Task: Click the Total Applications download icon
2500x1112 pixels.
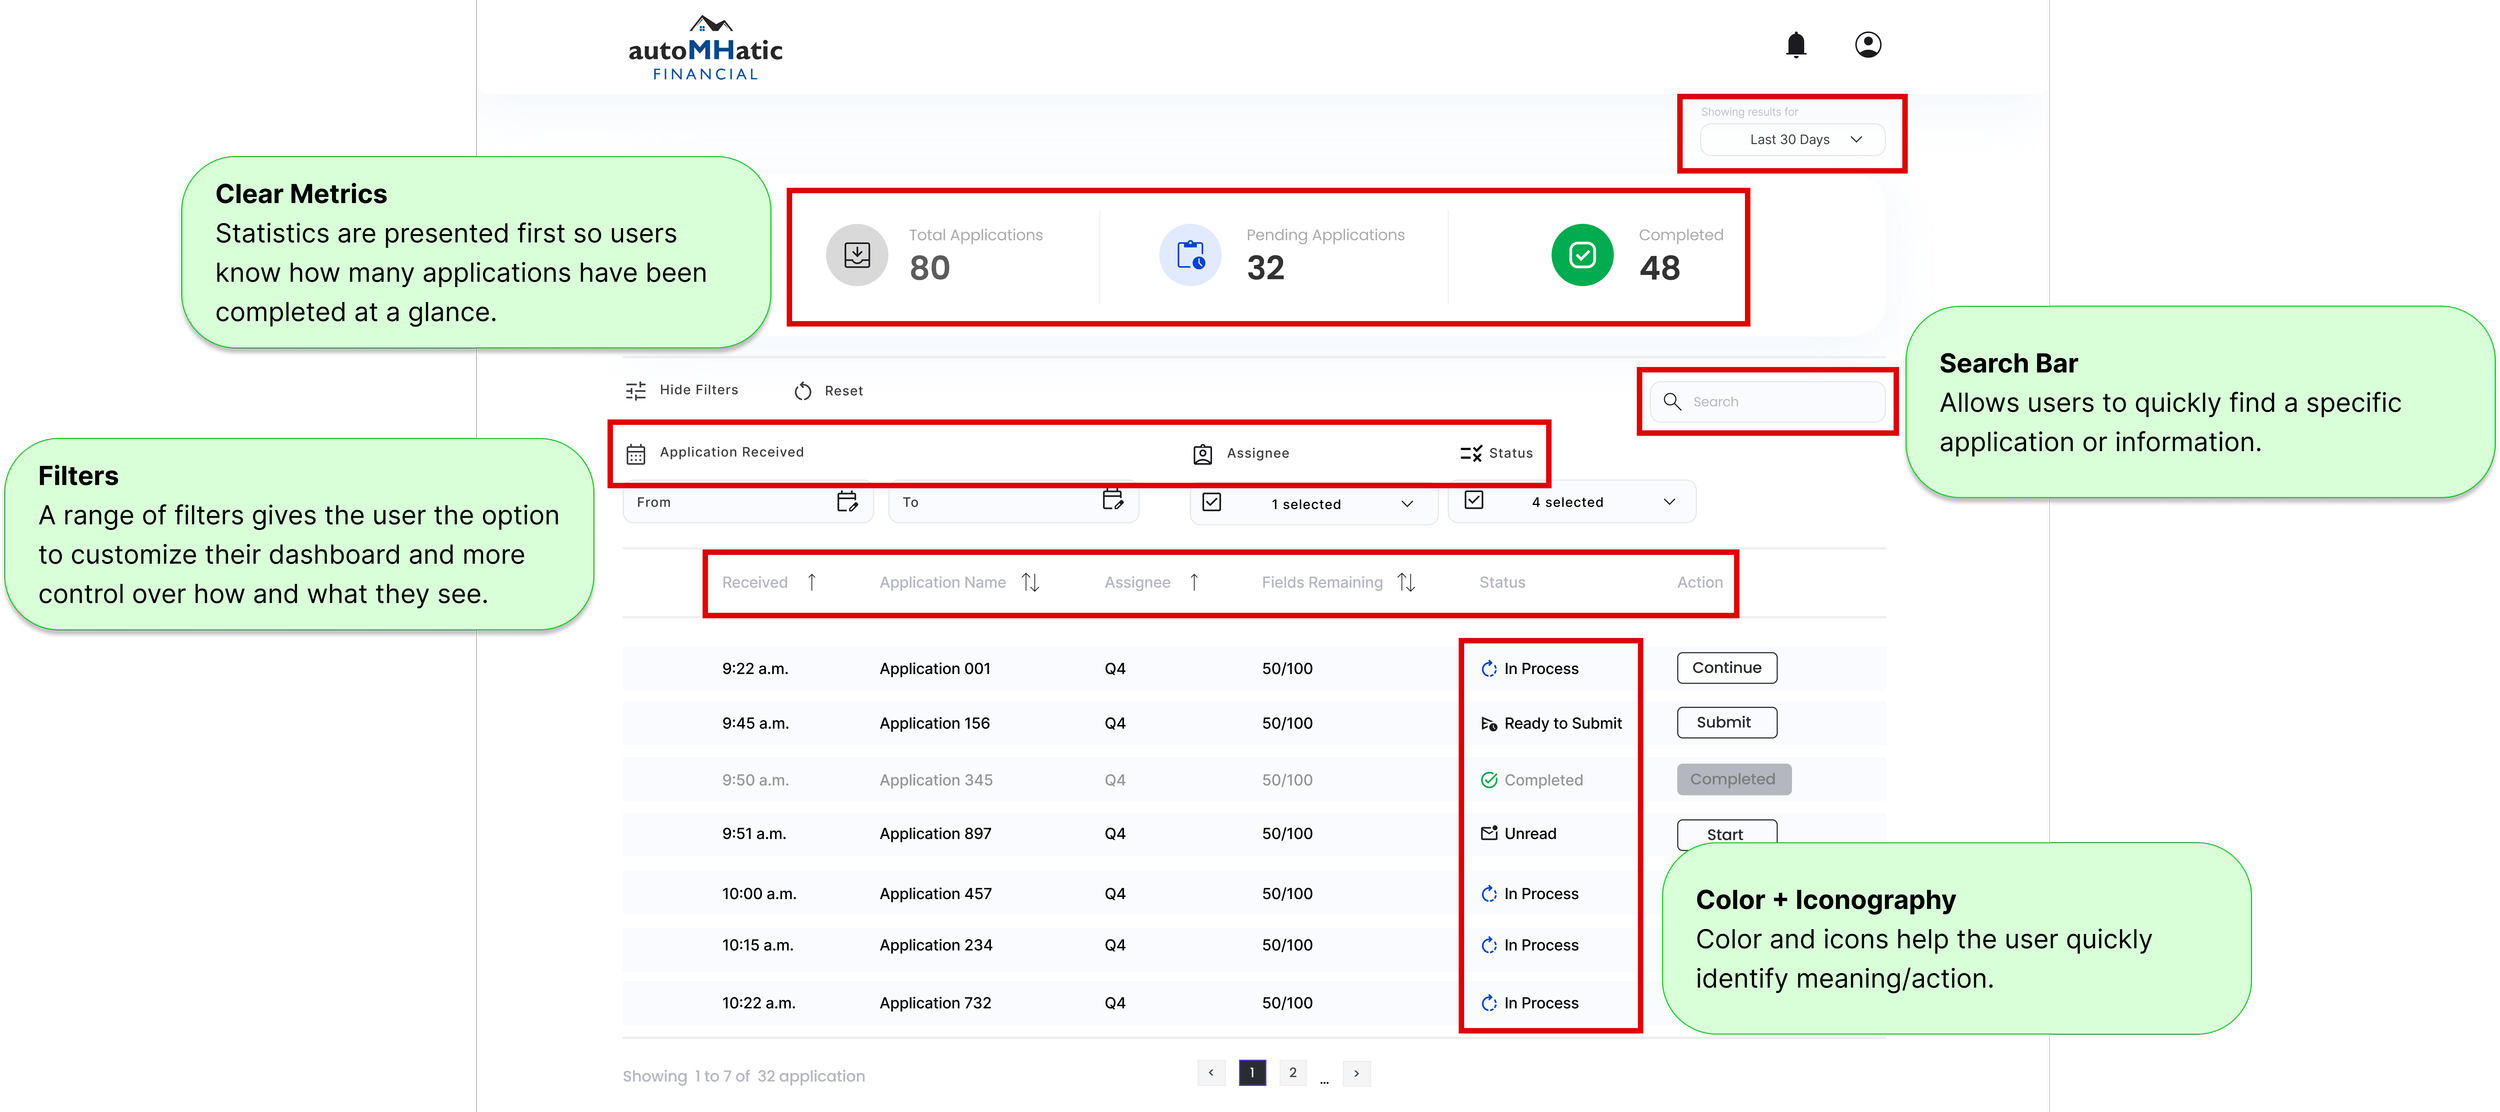Action: (x=856, y=256)
